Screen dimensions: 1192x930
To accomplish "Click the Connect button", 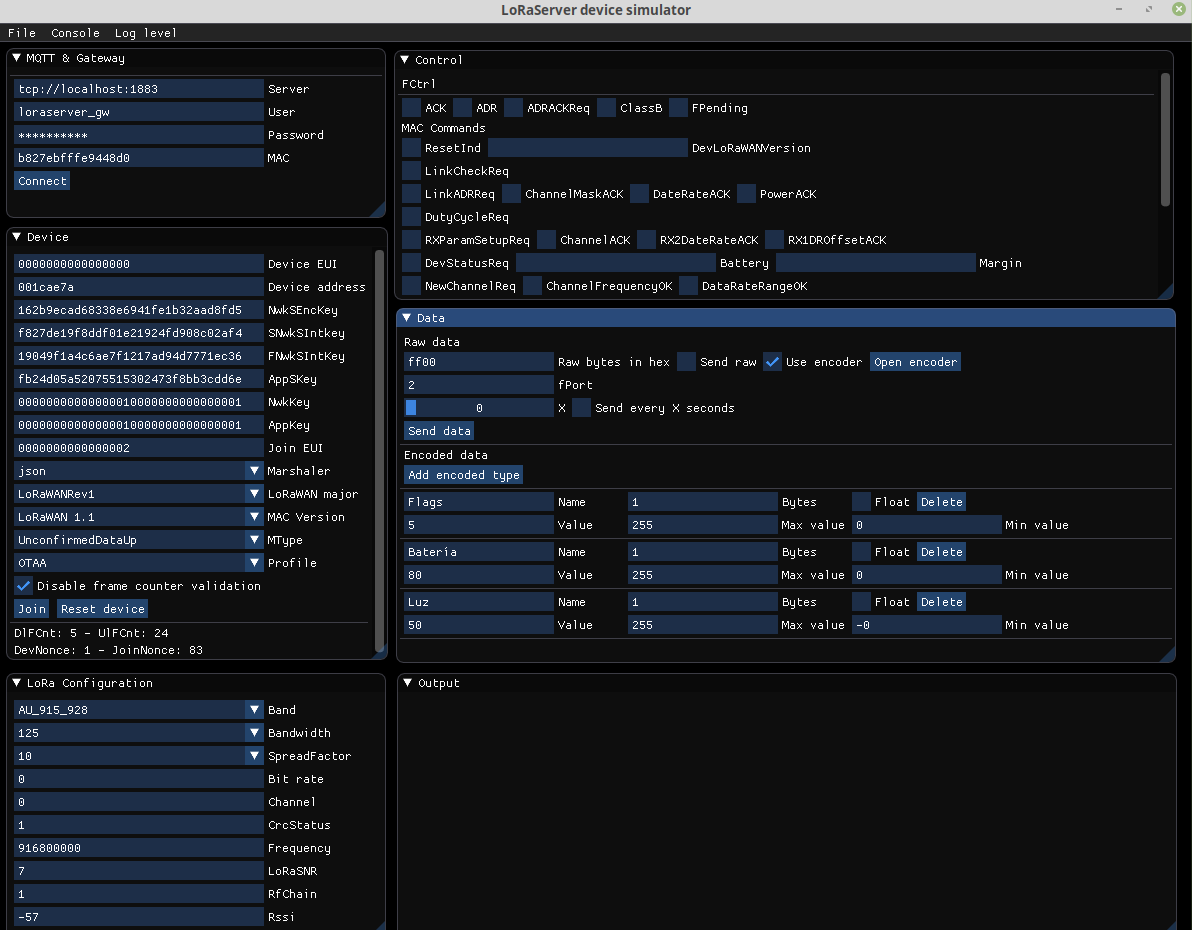I will click(x=43, y=181).
